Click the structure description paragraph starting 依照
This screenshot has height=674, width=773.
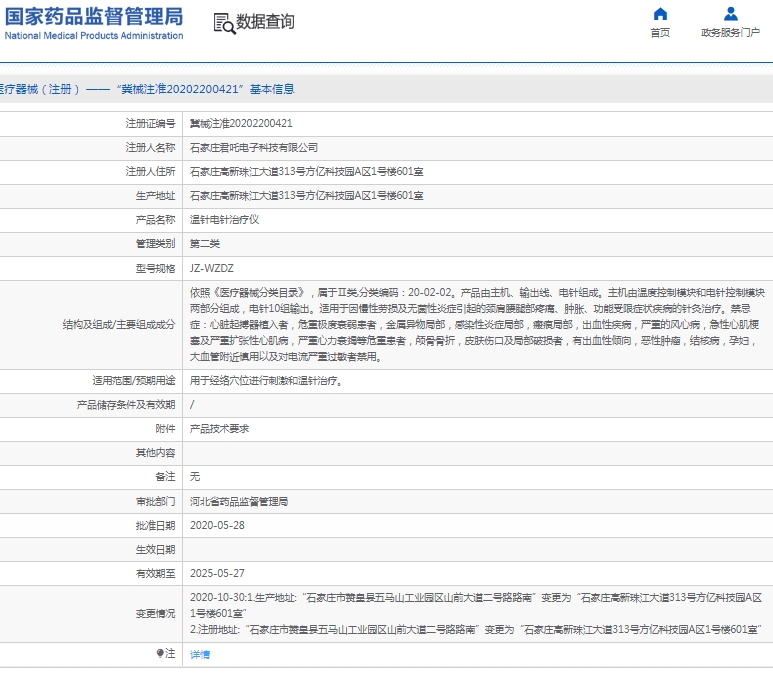coord(477,324)
